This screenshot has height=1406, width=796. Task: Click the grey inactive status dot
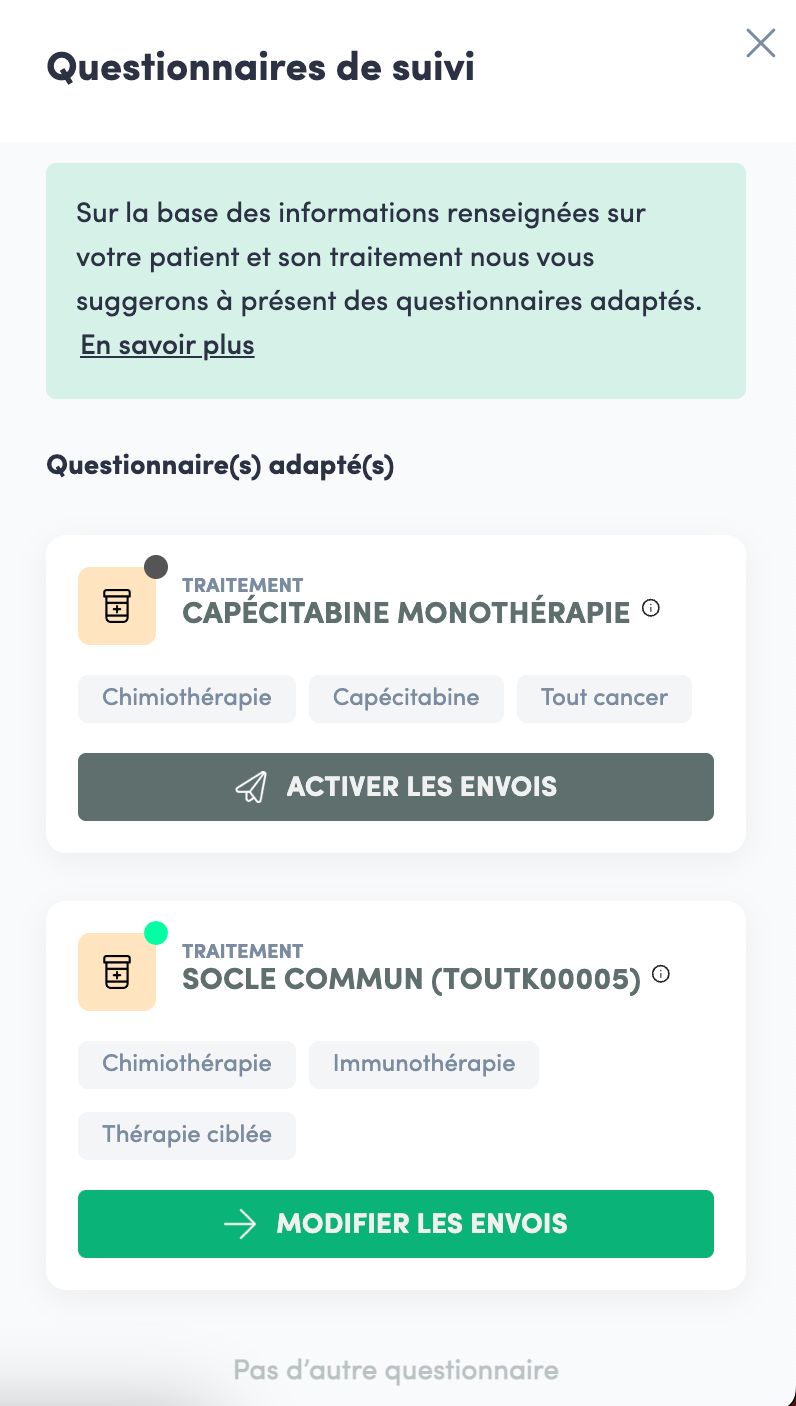click(x=155, y=567)
